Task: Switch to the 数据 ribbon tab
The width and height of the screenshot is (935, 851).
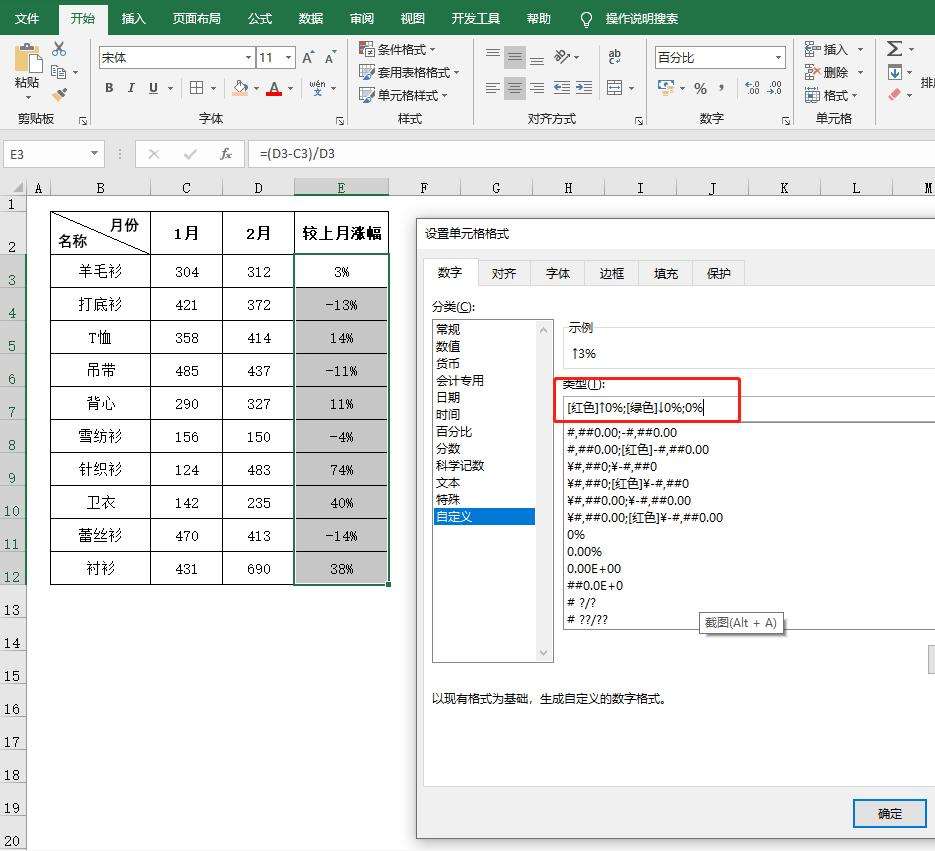Action: pyautogui.click(x=311, y=18)
